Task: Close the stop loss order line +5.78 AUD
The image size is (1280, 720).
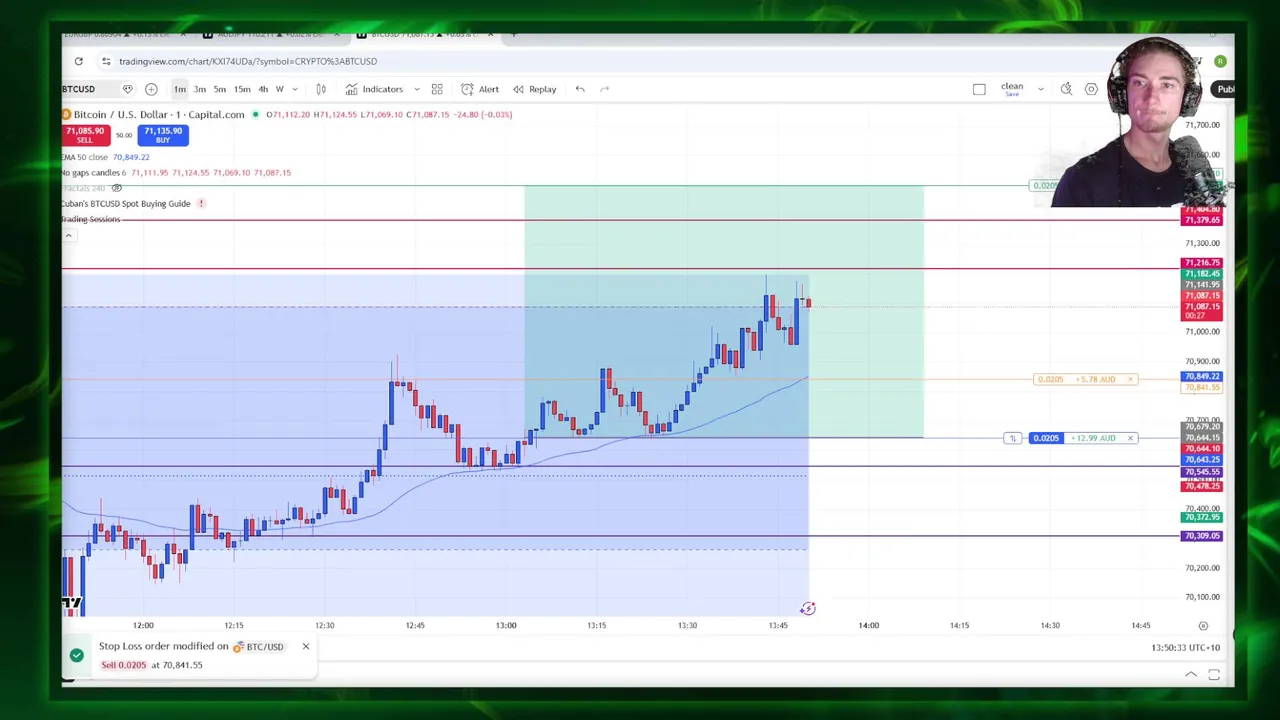Action: tap(1130, 379)
